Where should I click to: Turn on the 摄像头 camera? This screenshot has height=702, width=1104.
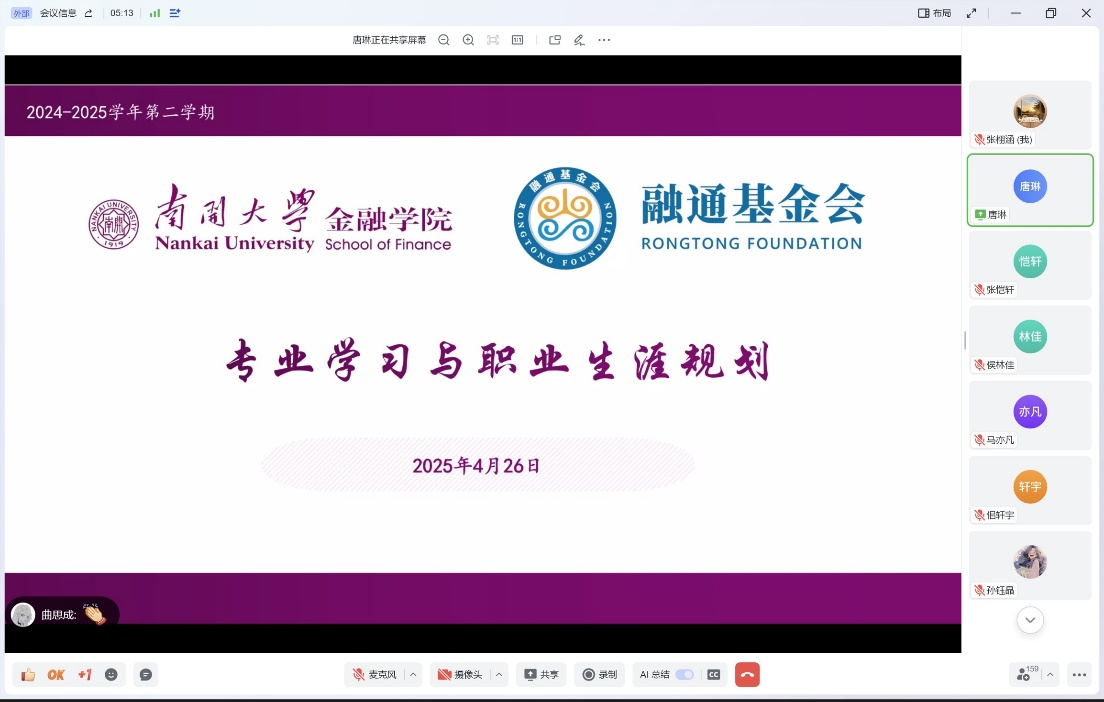coord(460,675)
